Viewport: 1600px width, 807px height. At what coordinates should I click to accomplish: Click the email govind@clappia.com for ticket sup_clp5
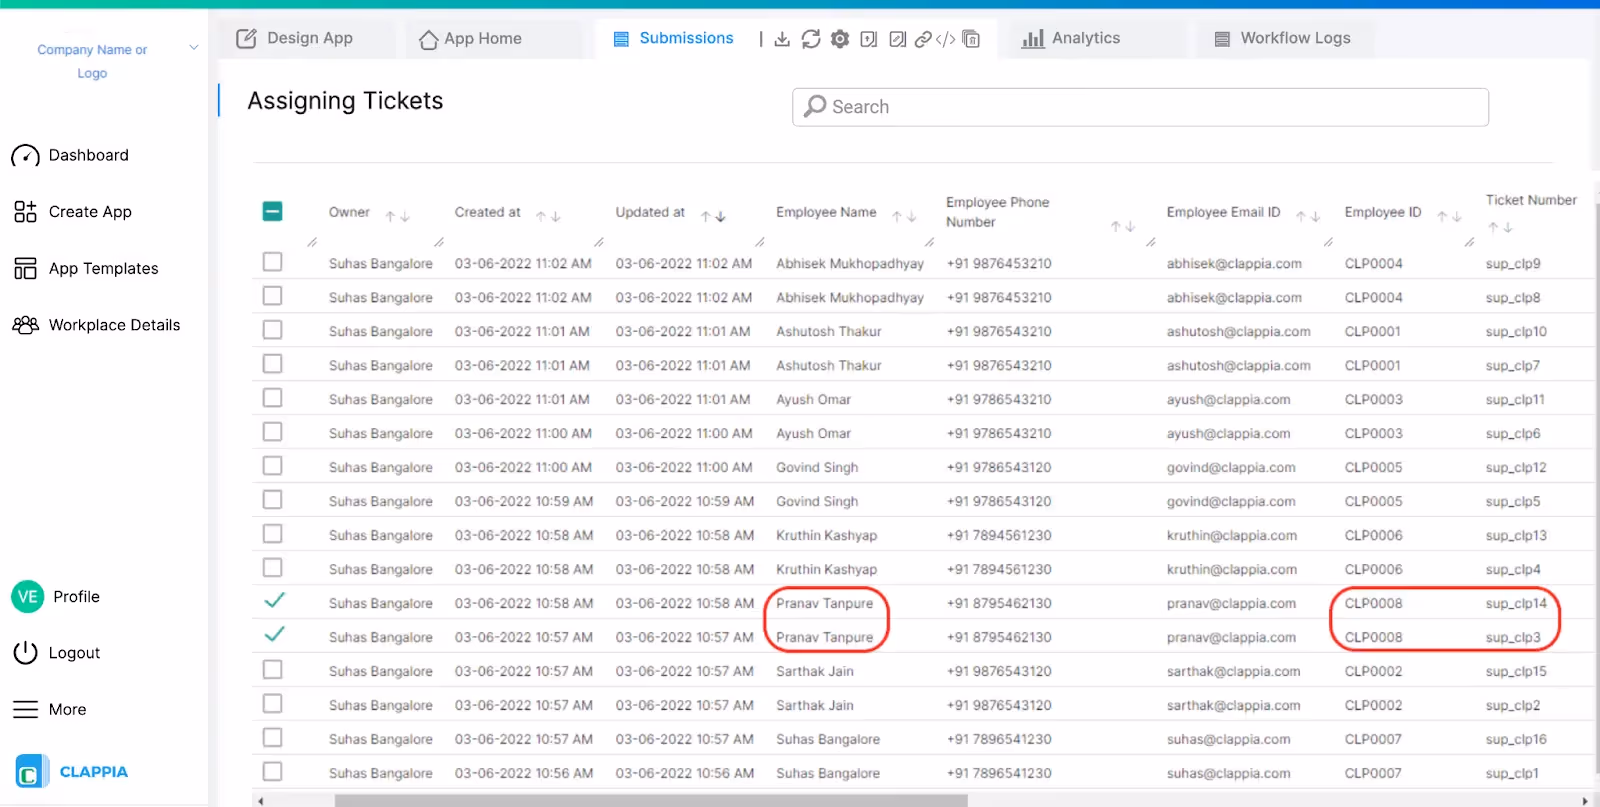[1231, 502]
